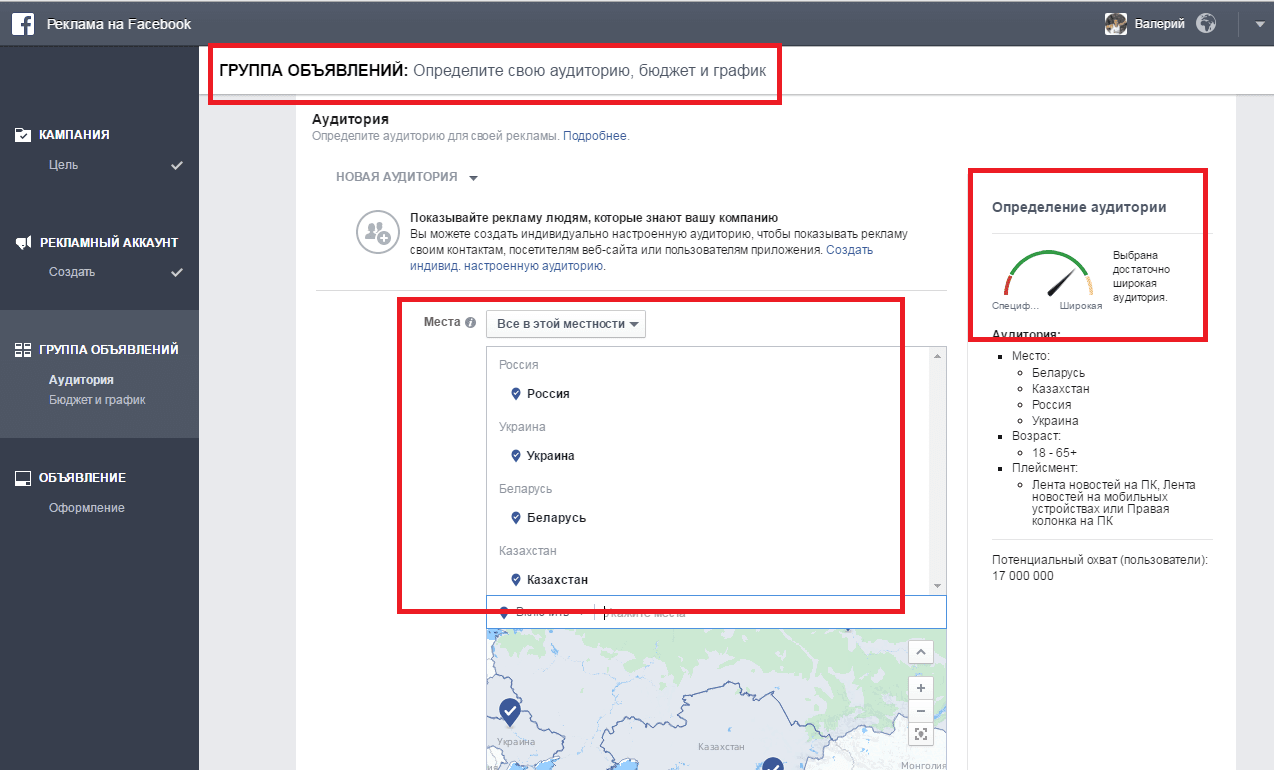This screenshot has width=1274, height=770.
Task: Select Украина in locations list
Action: pos(551,455)
